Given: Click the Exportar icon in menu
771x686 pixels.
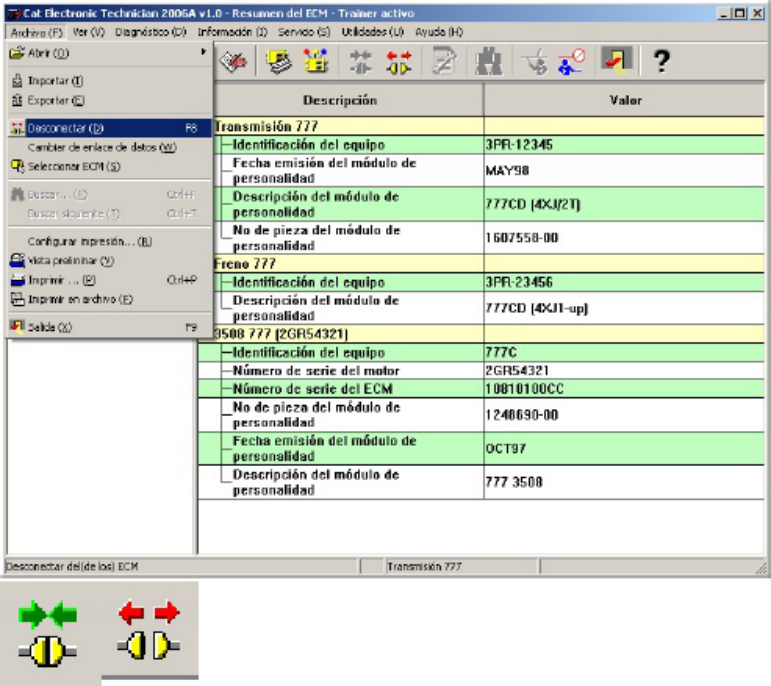Looking at the screenshot, I should coord(17,100).
